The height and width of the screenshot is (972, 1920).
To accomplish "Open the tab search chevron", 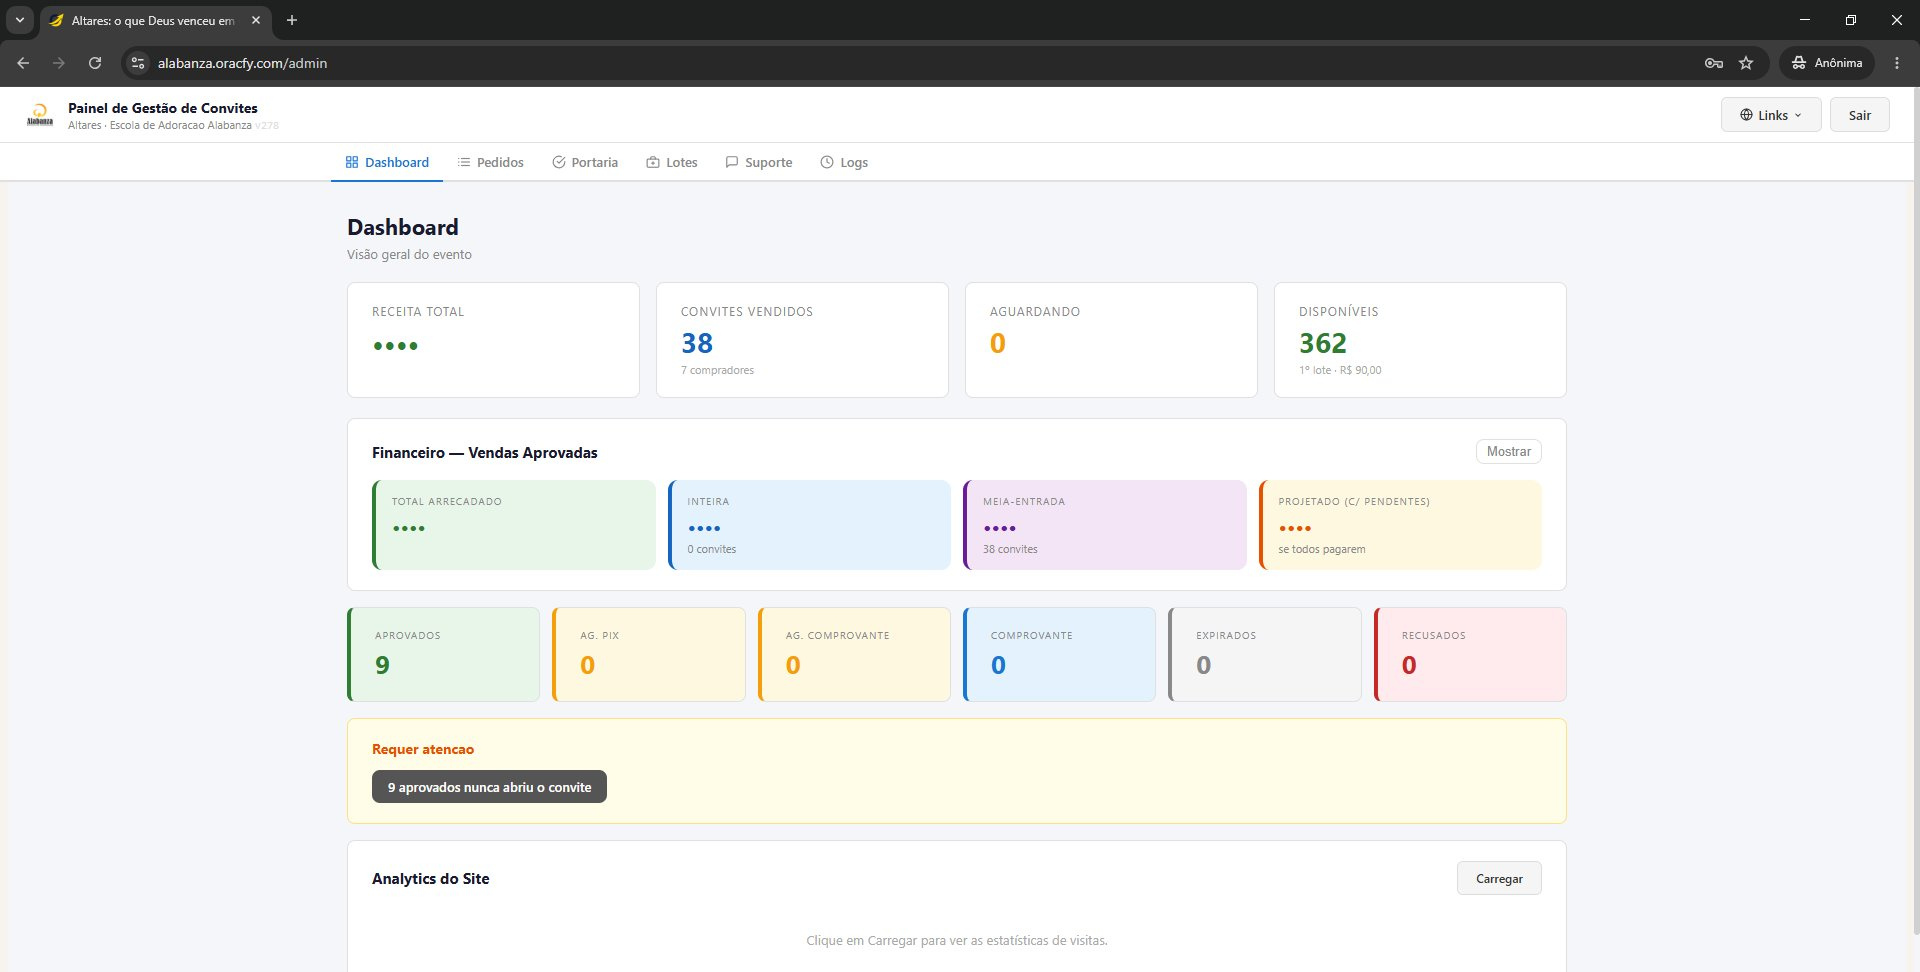I will (19, 20).
